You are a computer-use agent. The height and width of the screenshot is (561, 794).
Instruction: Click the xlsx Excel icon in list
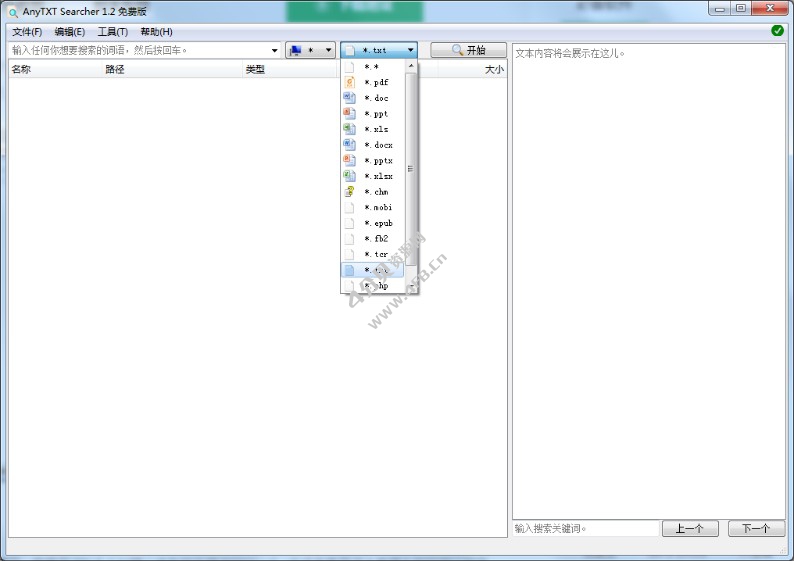tap(349, 176)
